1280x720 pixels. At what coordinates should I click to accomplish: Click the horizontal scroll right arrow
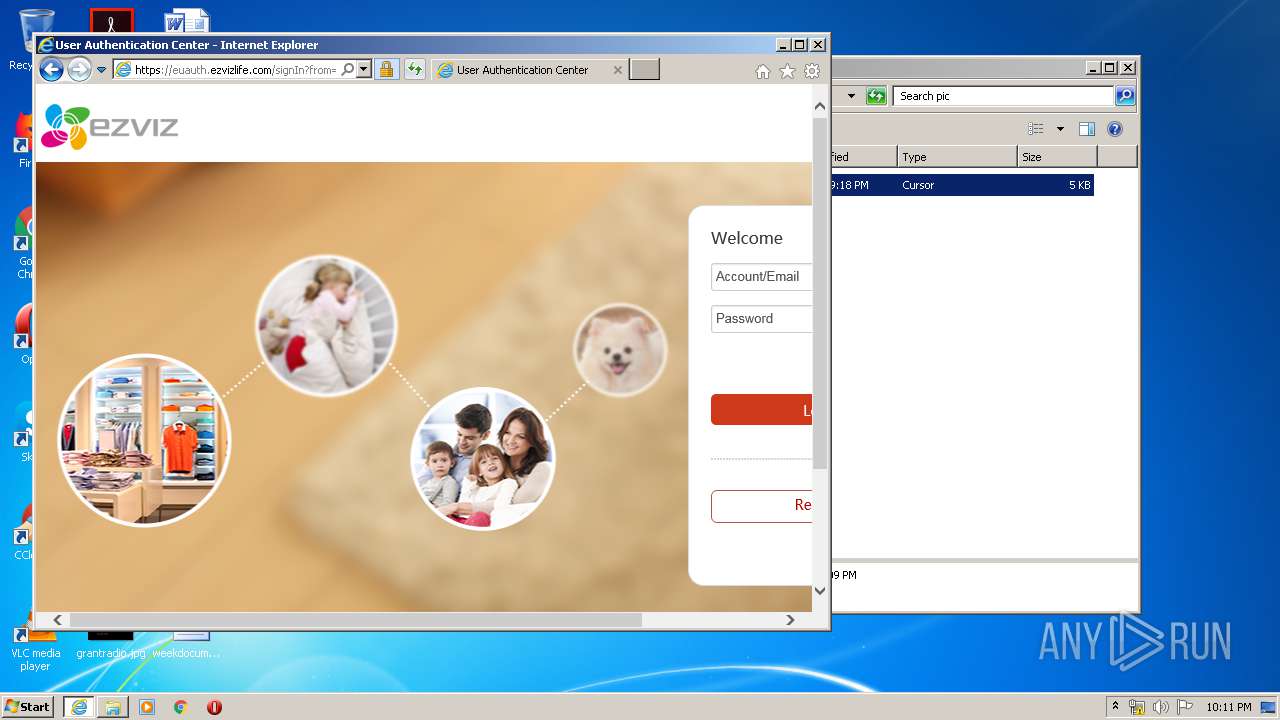[790, 620]
